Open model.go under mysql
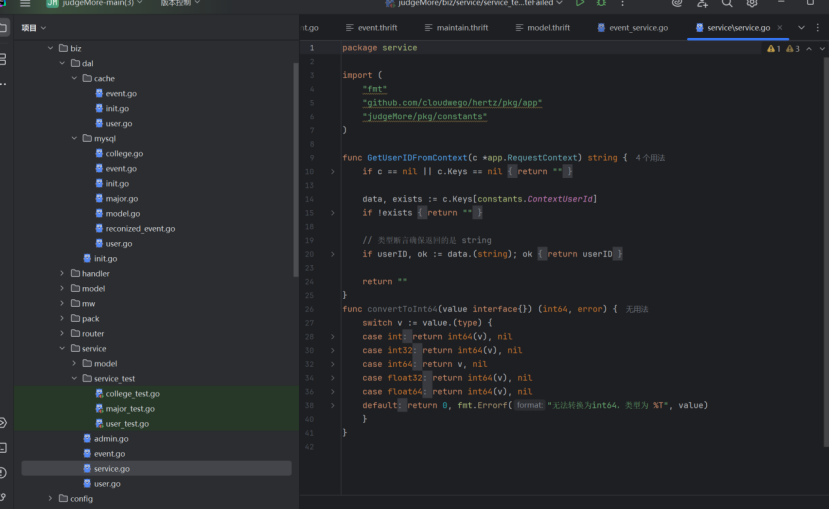The image size is (829, 510). click(x=123, y=214)
